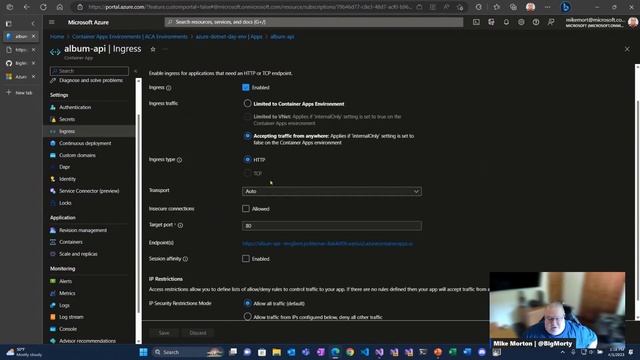Open the Transport dropdown set to Auto

click(332, 191)
